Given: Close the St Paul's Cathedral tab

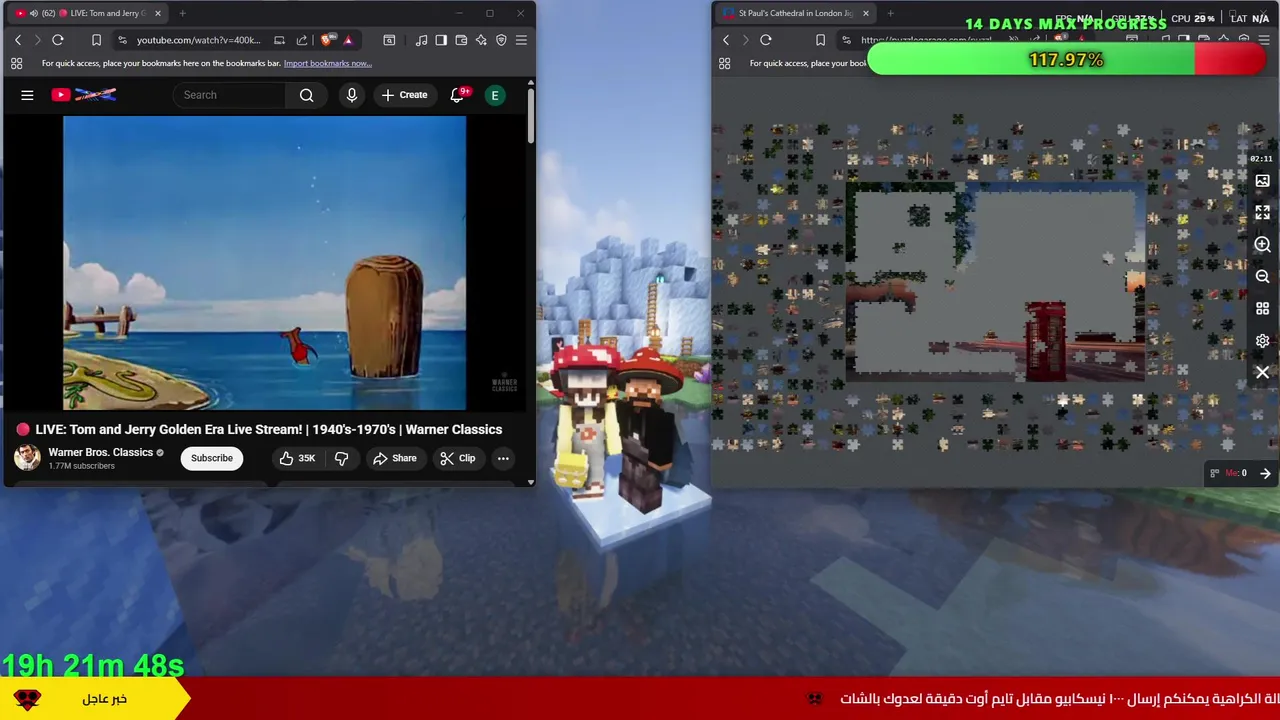Looking at the screenshot, I should point(865,13).
